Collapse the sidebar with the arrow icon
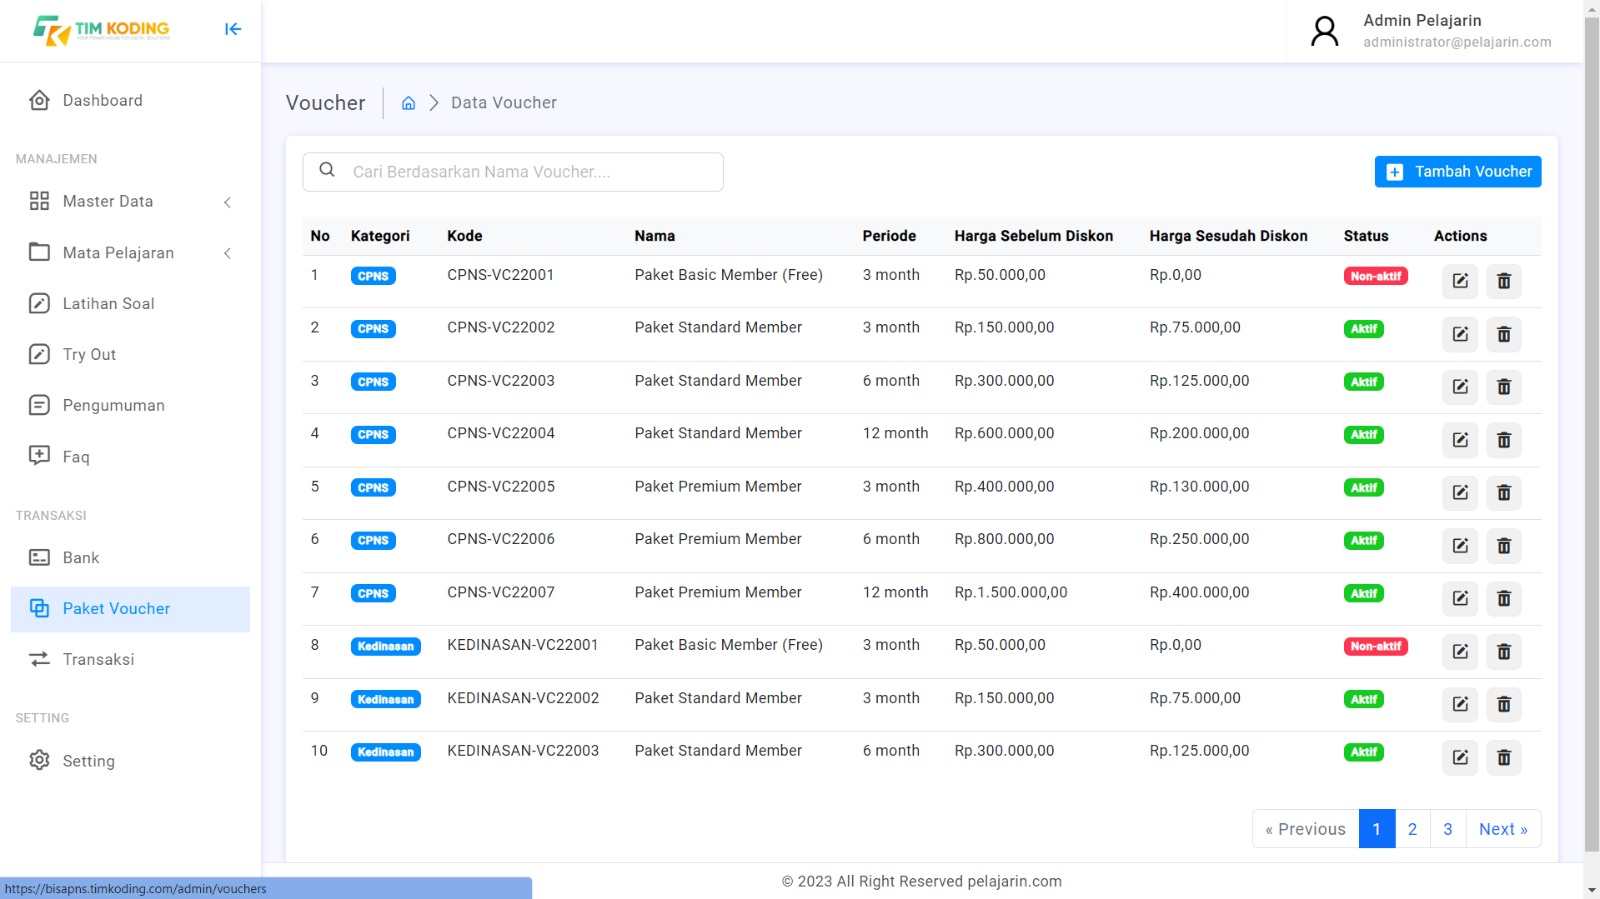 [x=233, y=29]
